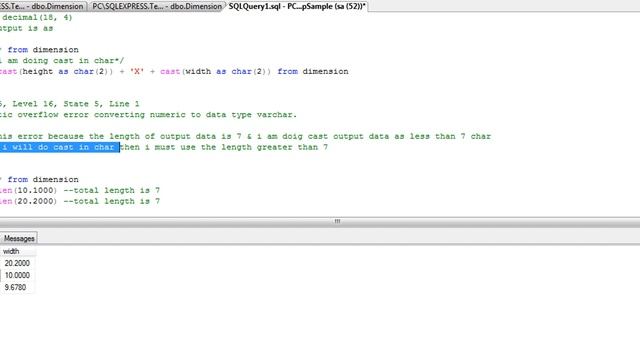Open the Messages results tab
The width and height of the screenshot is (640, 360).
[x=19, y=238]
